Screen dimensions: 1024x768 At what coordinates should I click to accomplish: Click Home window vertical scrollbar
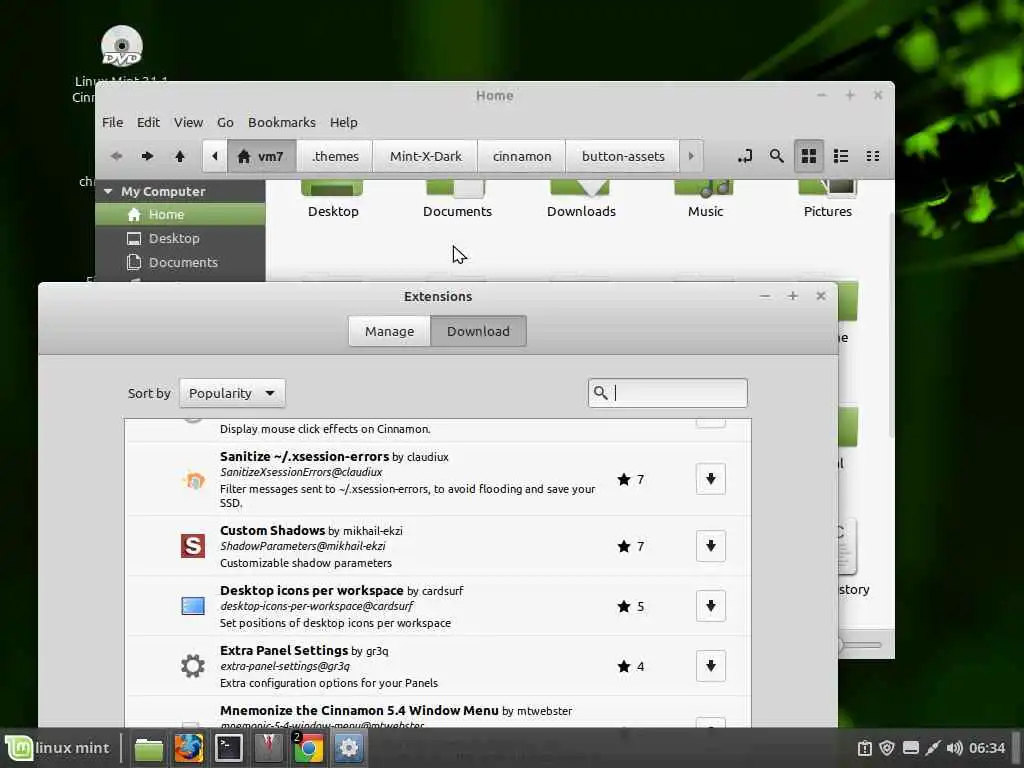[x=891, y=325]
